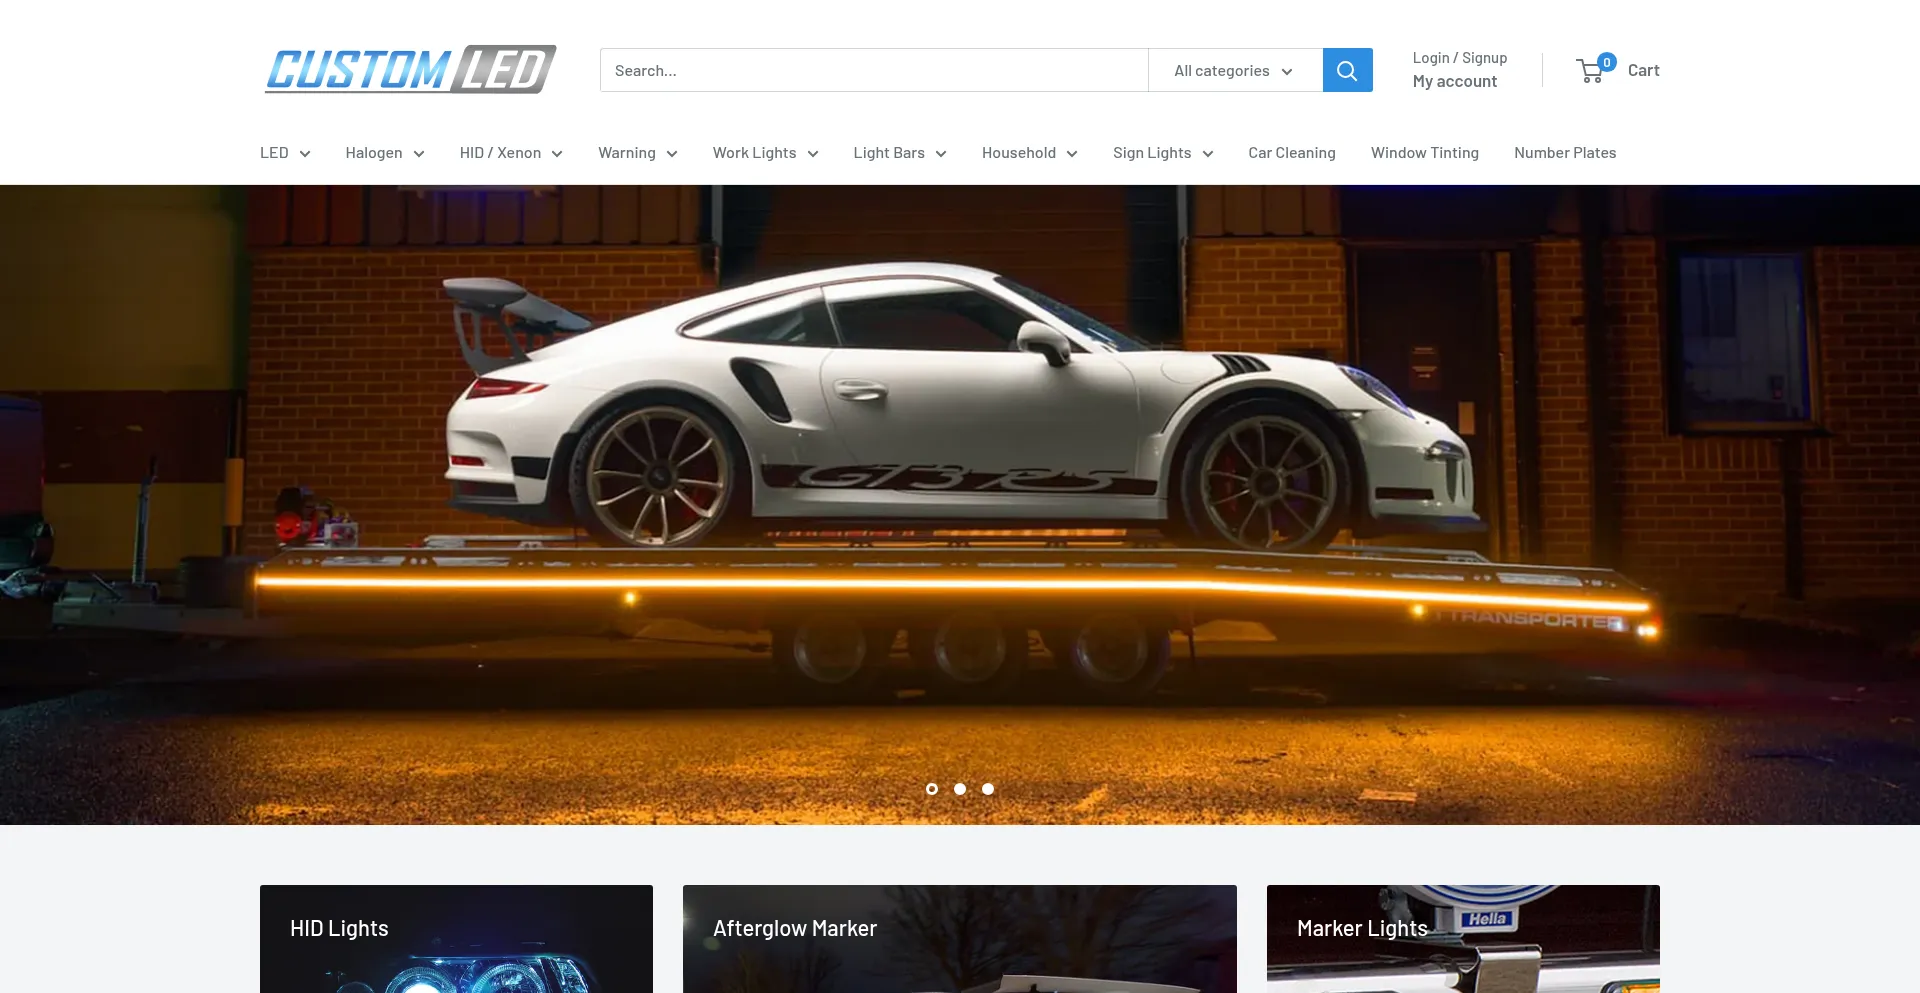The width and height of the screenshot is (1920, 993).
Task: Select Car Cleaning from the navigation
Action: [x=1291, y=152]
